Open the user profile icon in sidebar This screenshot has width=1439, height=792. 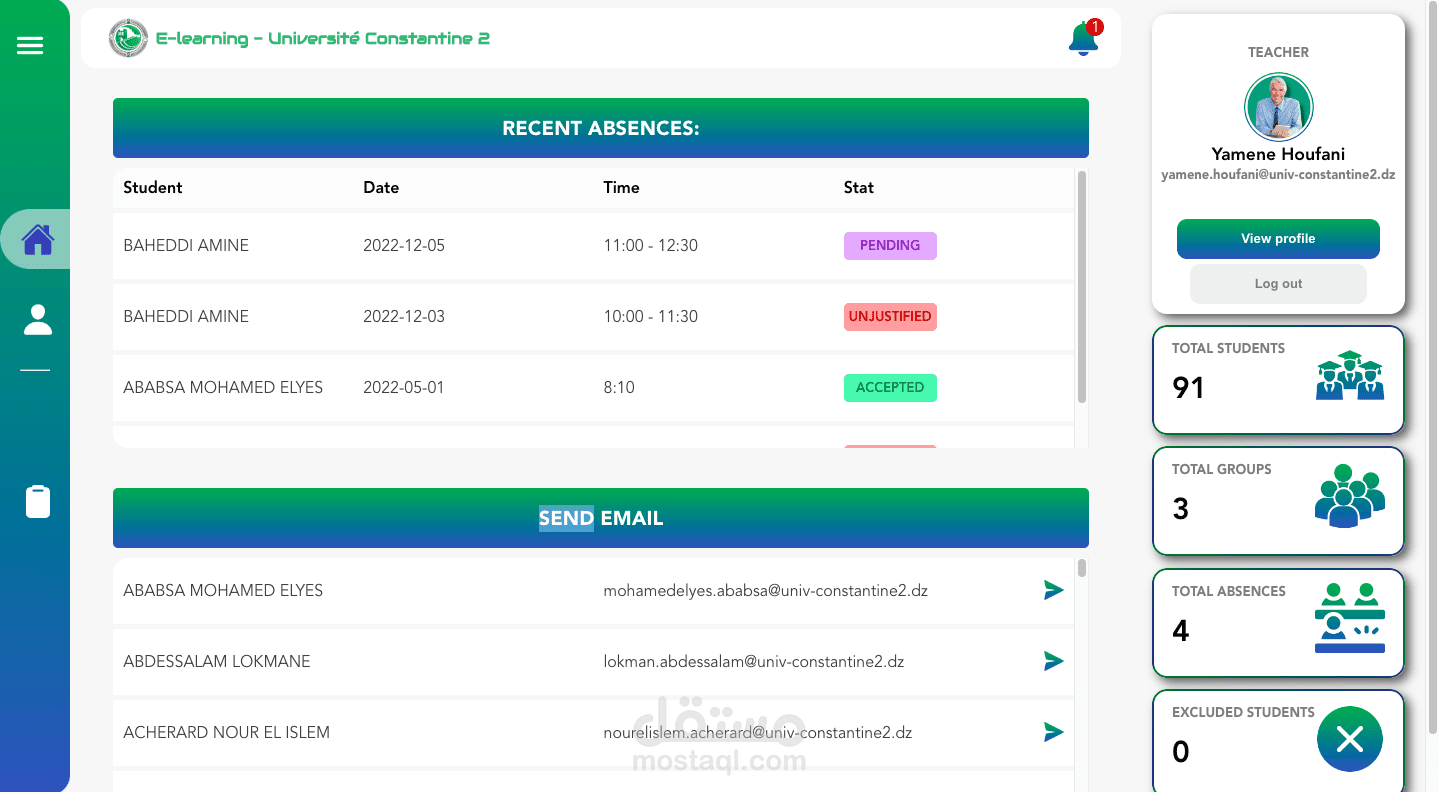[x=37, y=319]
